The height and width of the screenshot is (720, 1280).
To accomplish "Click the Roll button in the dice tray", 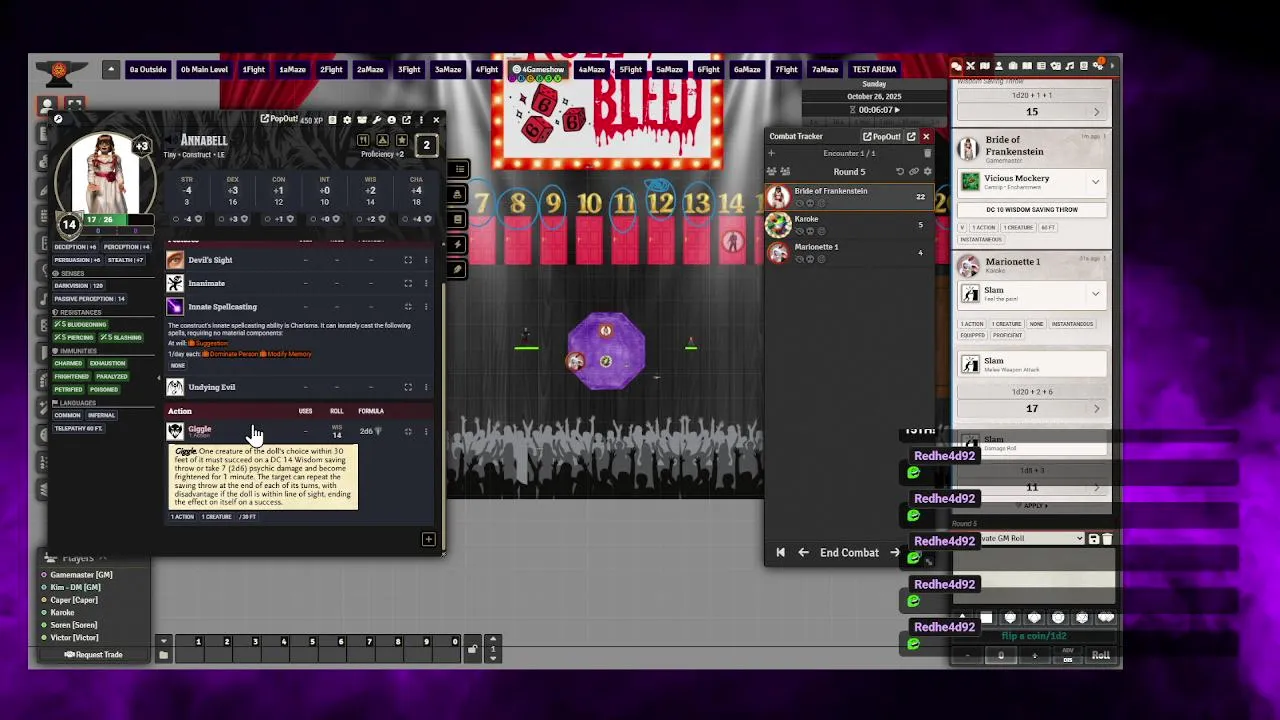I will click(1100, 656).
